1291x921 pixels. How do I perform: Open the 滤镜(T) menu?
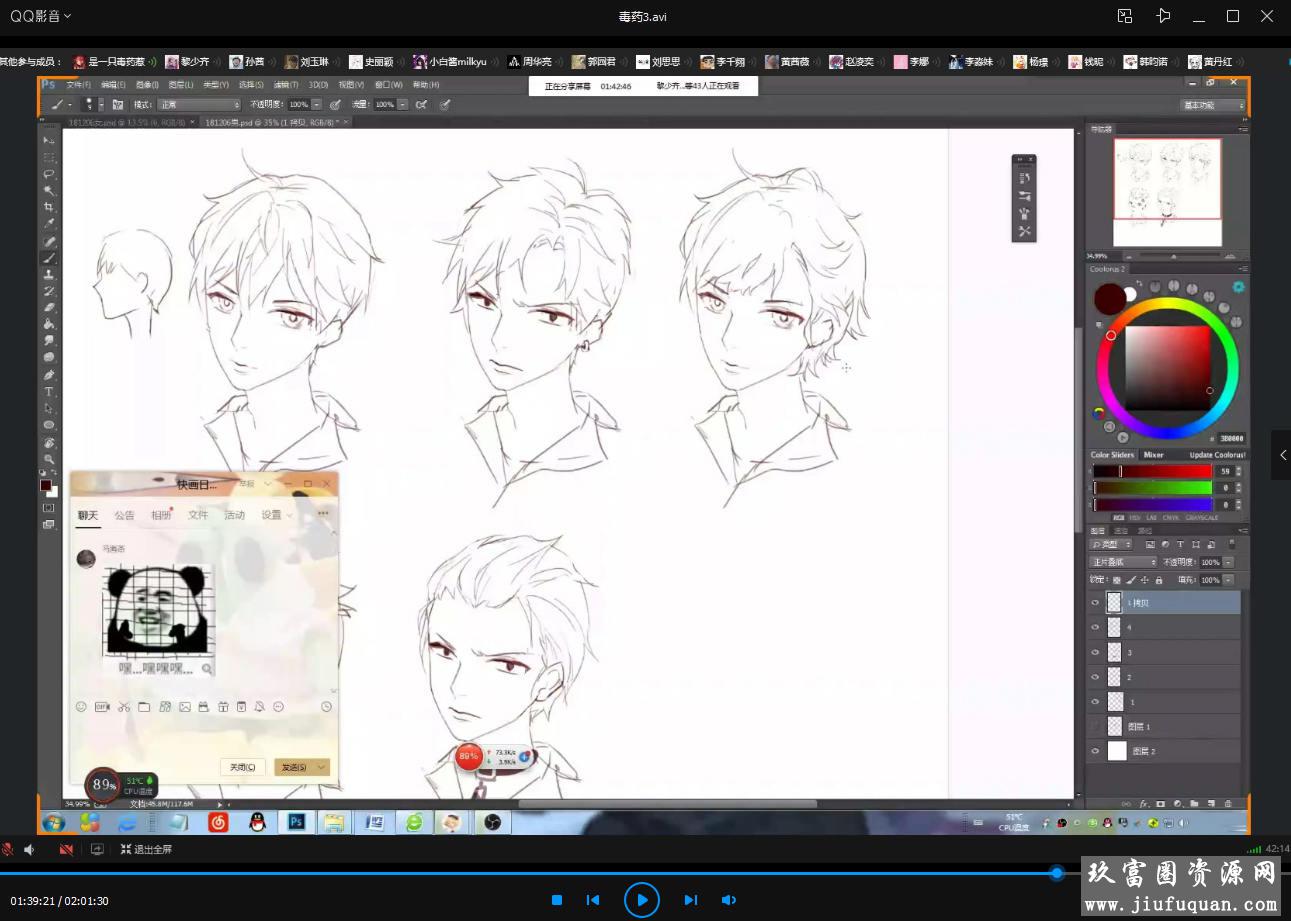[286, 85]
